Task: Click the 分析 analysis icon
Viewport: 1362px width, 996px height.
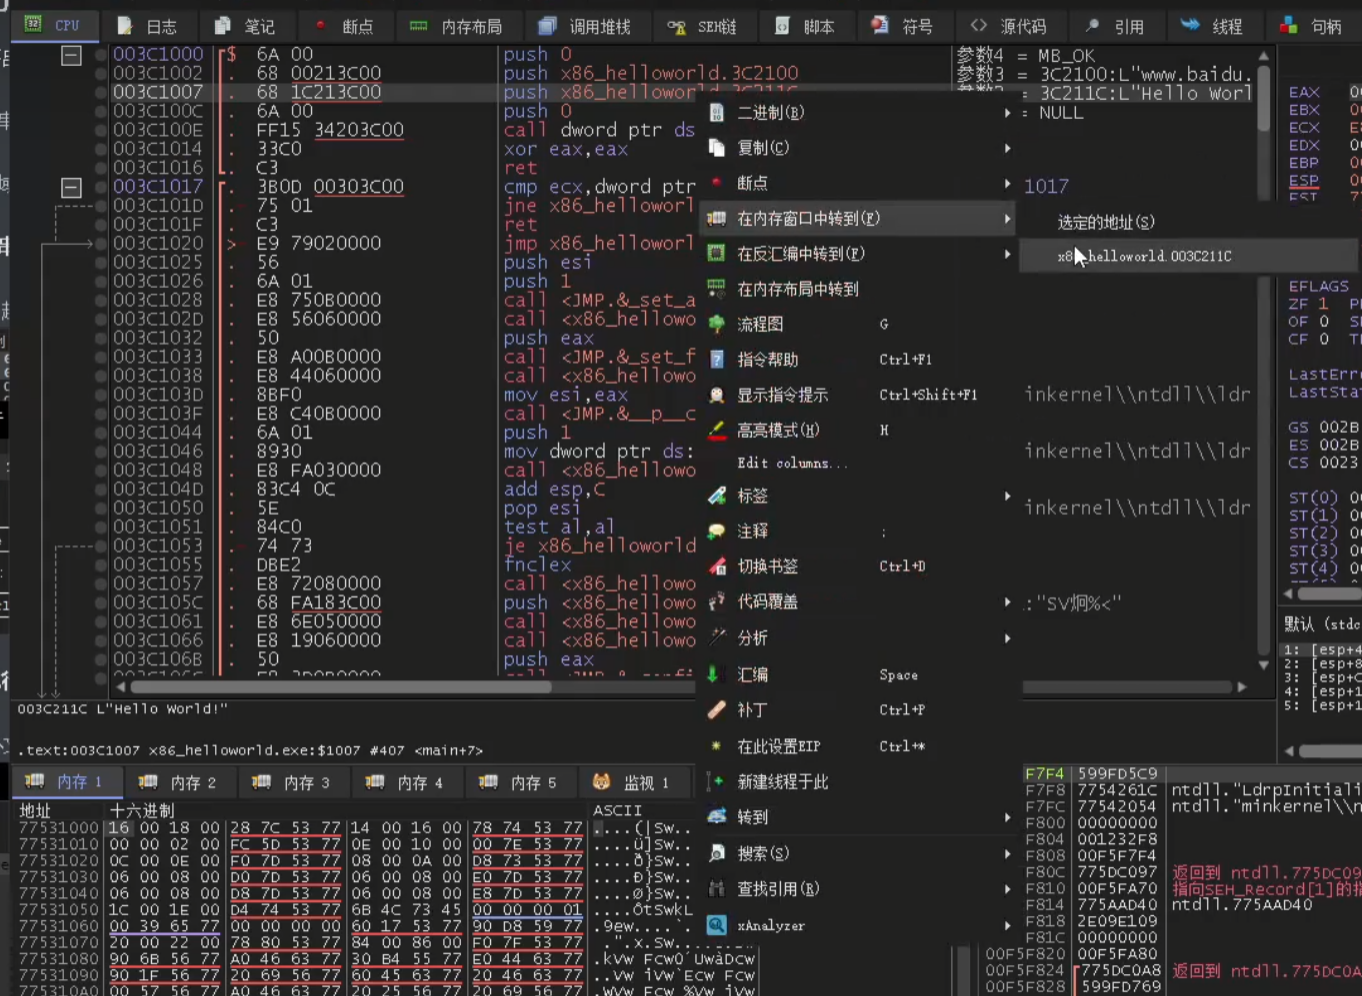Action: [x=716, y=638]
